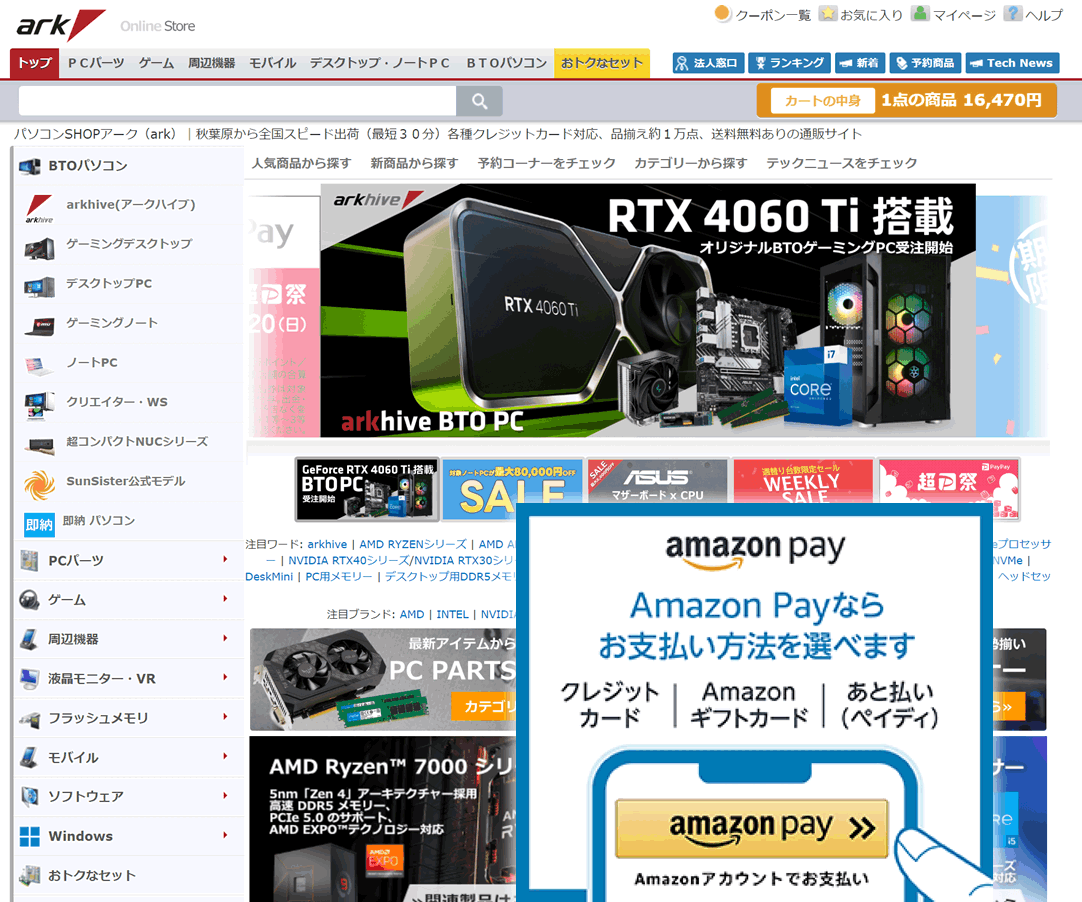Click the ark Online Store logo
This screenshot has width=1082, height=902.
click(106, 26)
